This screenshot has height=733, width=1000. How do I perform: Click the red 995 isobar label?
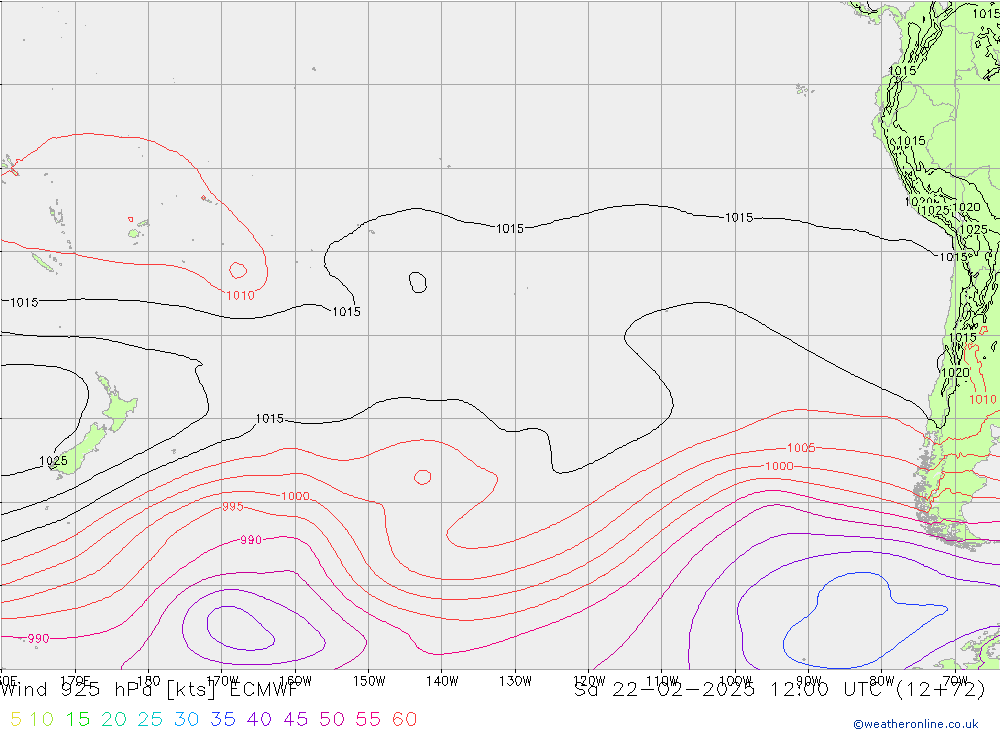tap(233, 507)
